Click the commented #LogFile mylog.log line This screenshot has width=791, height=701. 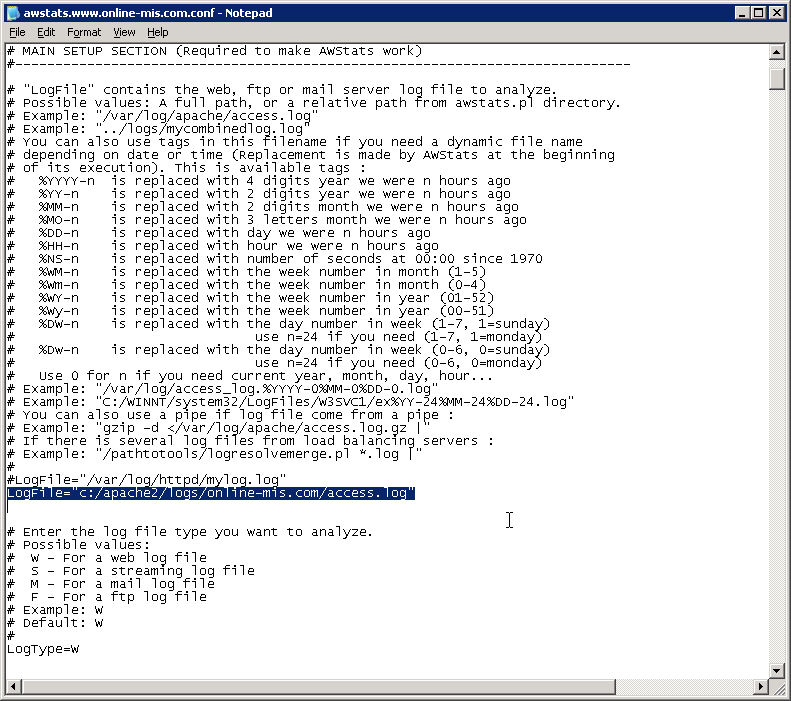(x=147, y=480)
